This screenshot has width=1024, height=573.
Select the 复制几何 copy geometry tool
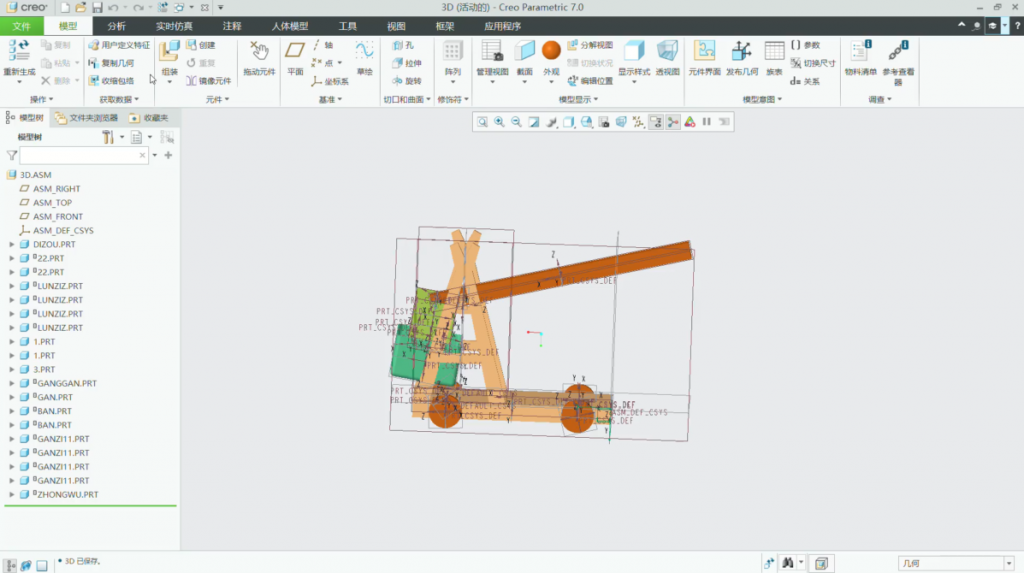(111, 63)
